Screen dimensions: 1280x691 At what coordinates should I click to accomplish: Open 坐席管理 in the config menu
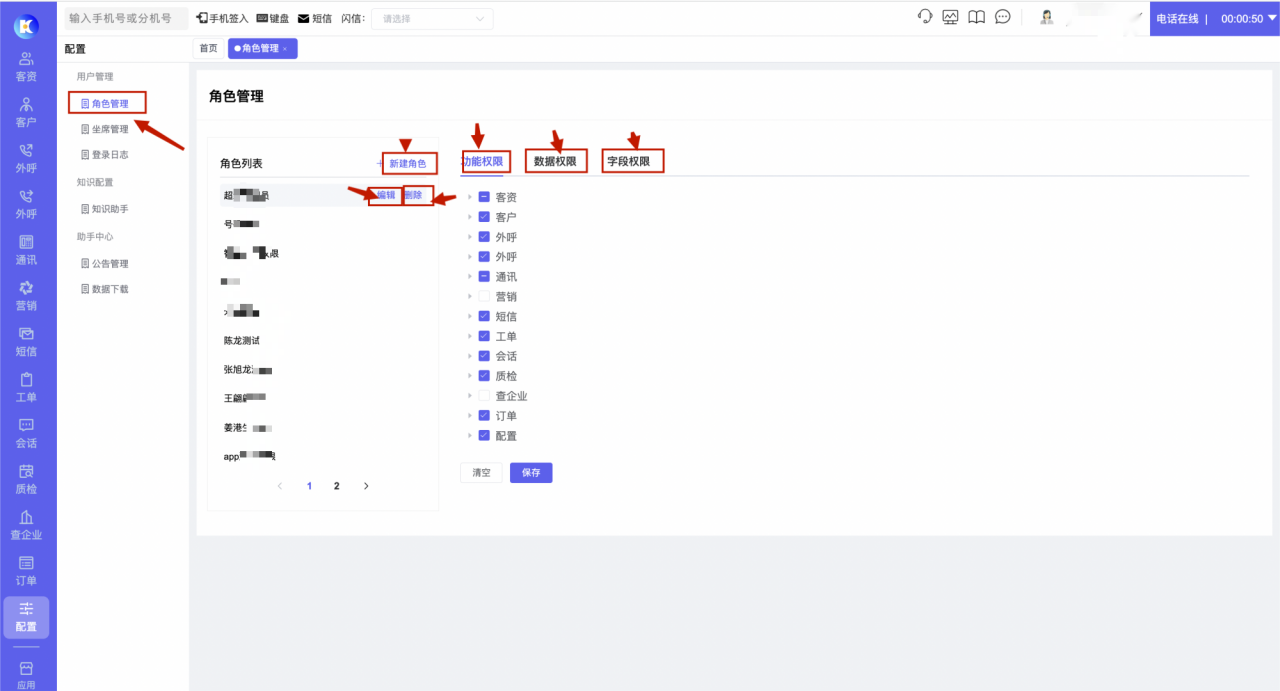(x=104, y=129)
